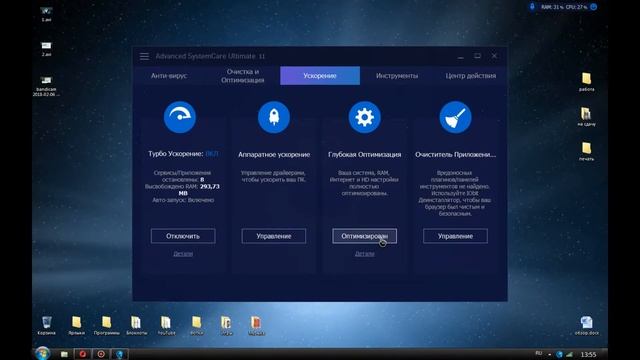Click the Advanced SystemCare taskbar icon
This screenshot has height=360, width=640.
[x=119, y=354]
